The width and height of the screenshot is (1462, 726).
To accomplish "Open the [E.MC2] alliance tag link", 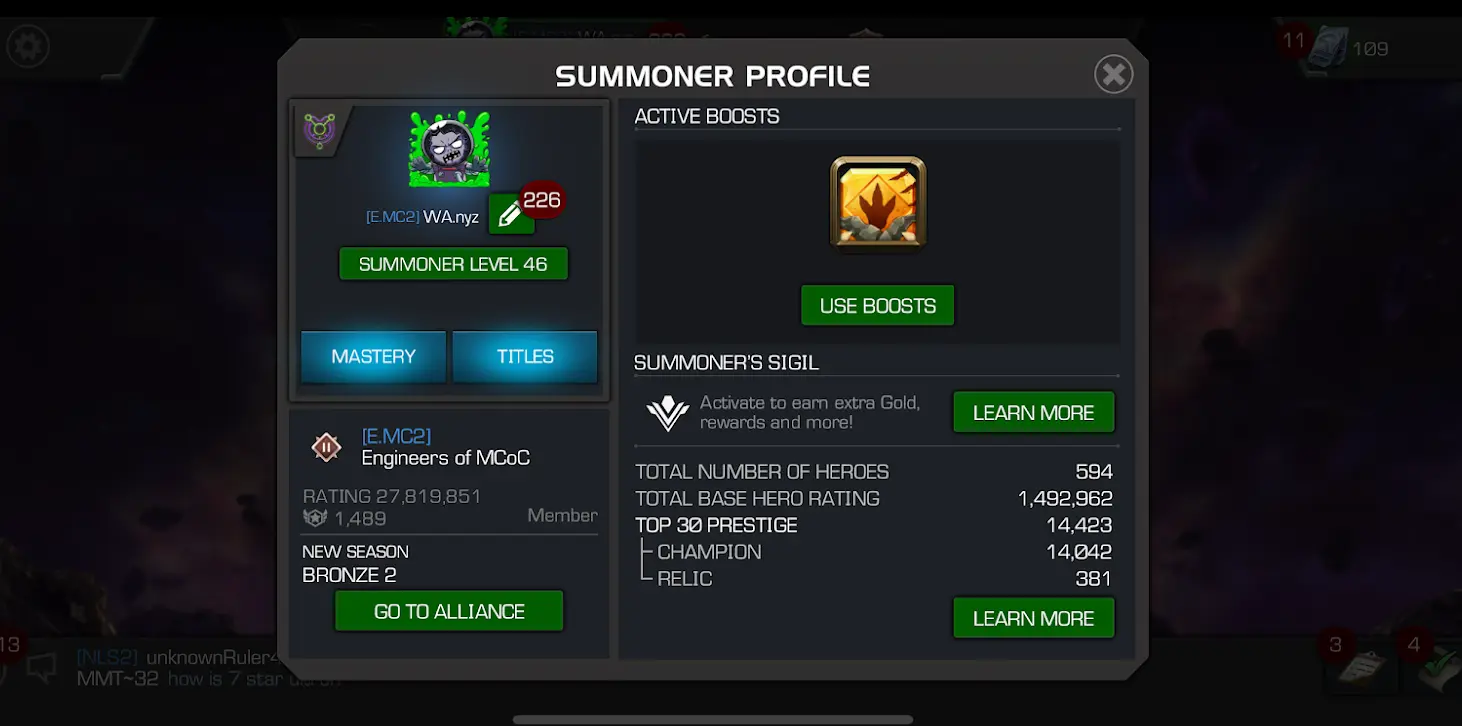I will click(x=396, y=436).
